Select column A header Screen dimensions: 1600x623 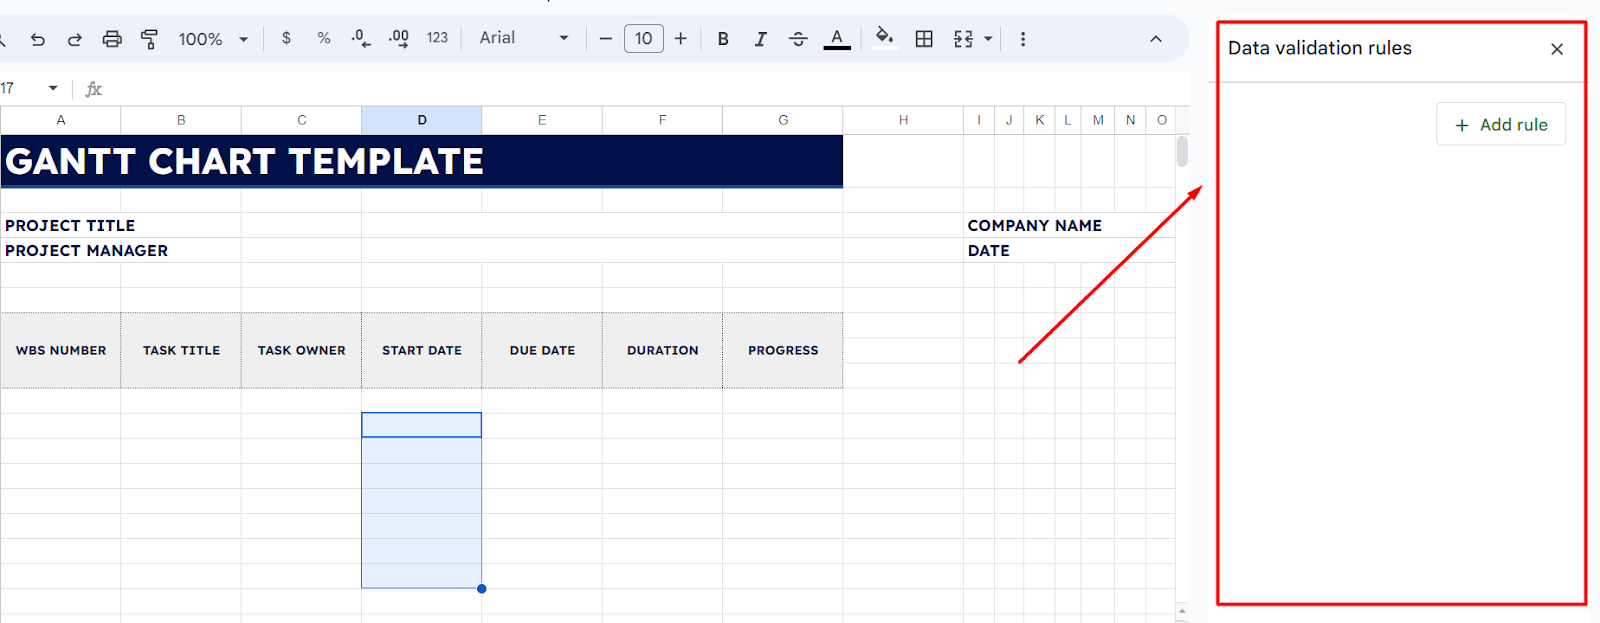click(61, 120)
